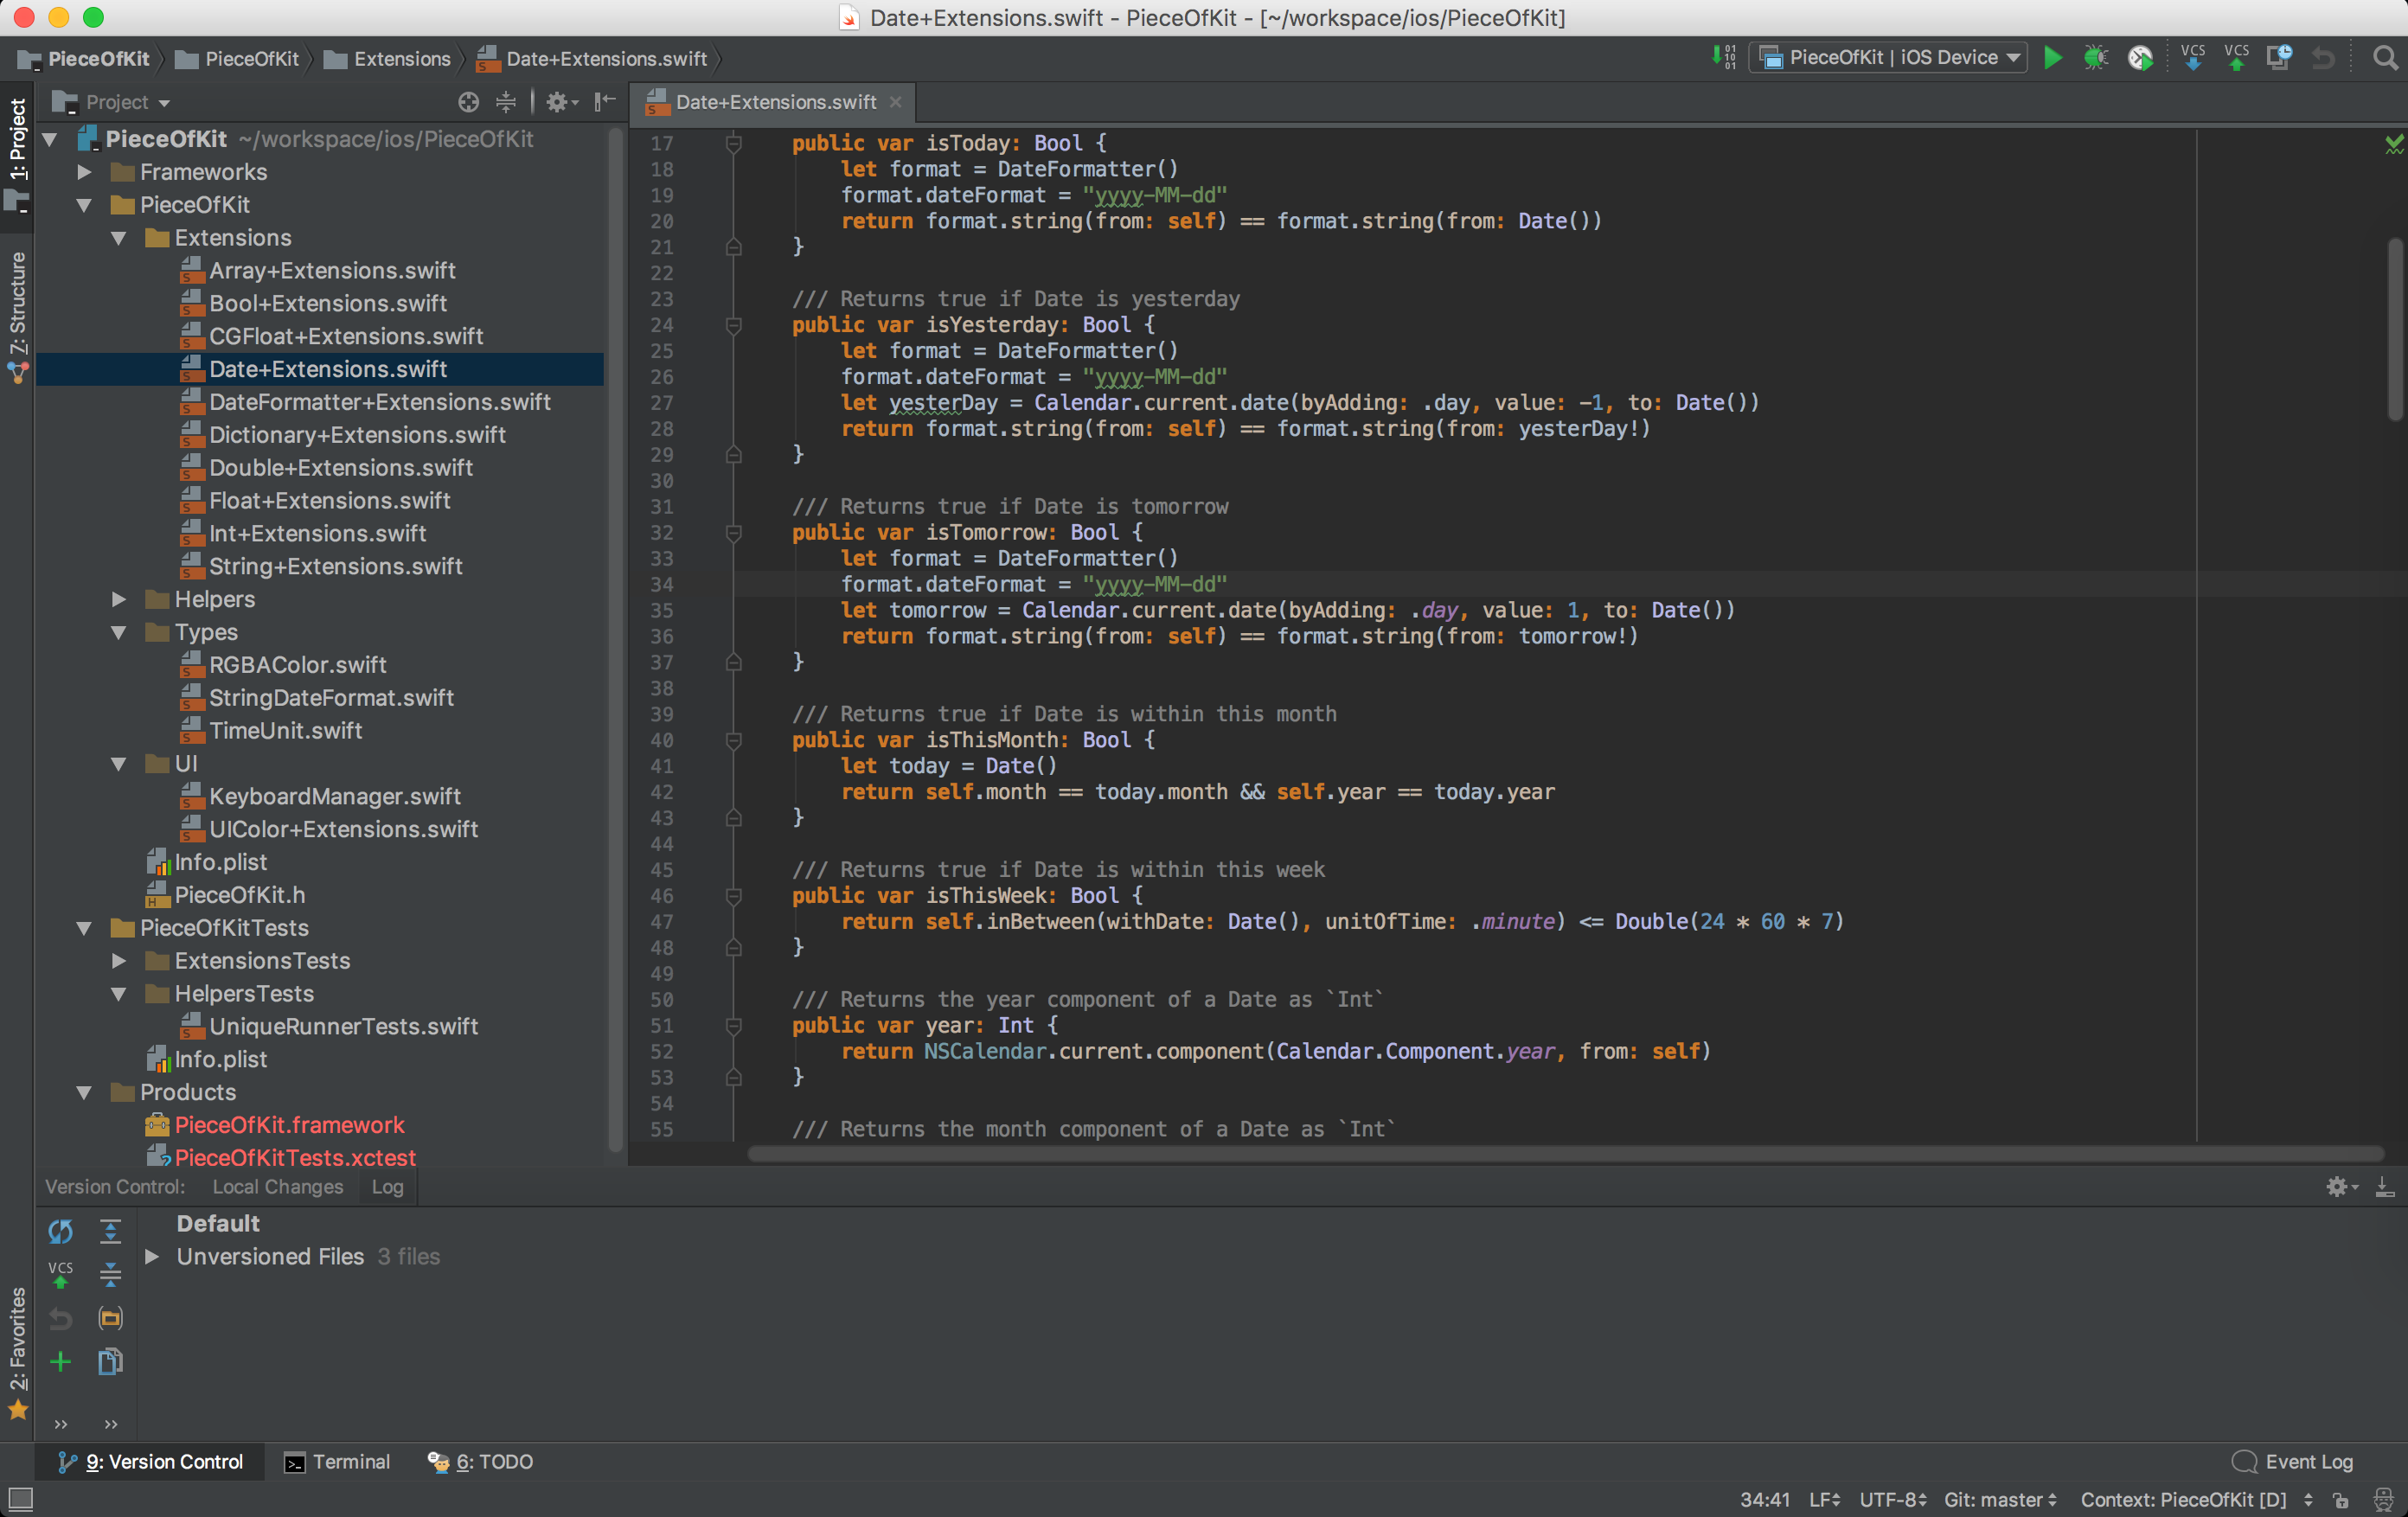Toggle fold marker for isThisMonth property
The image size is (2408, 1517).
733,741
